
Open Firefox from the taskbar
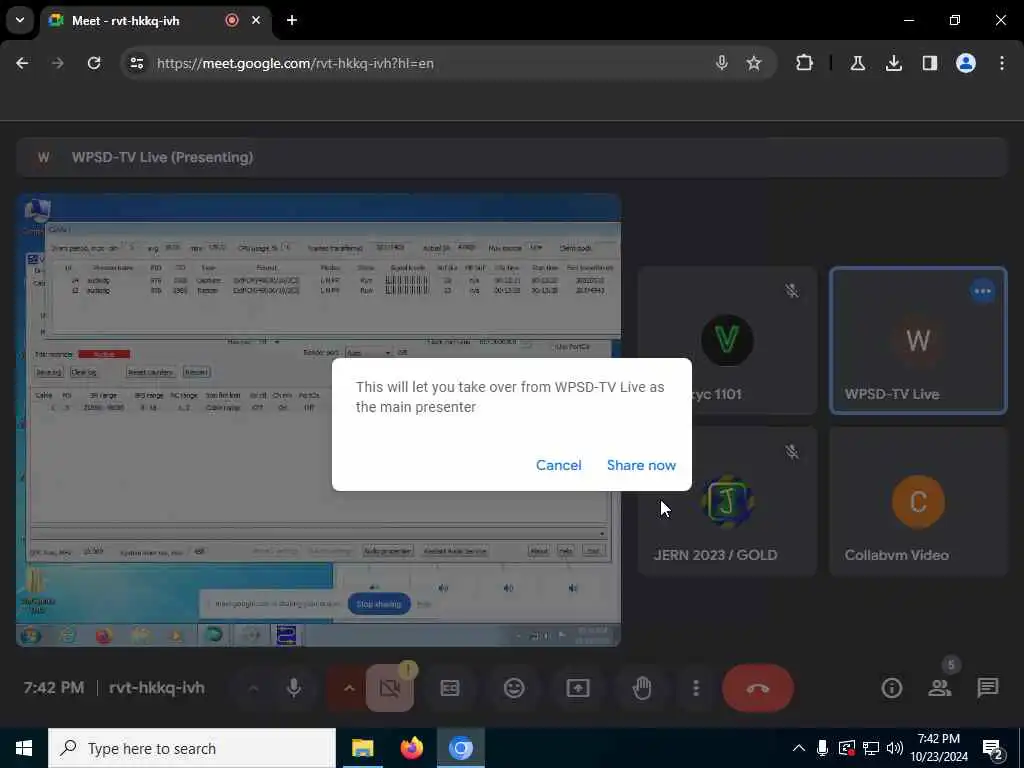click(x=411, y=748)
